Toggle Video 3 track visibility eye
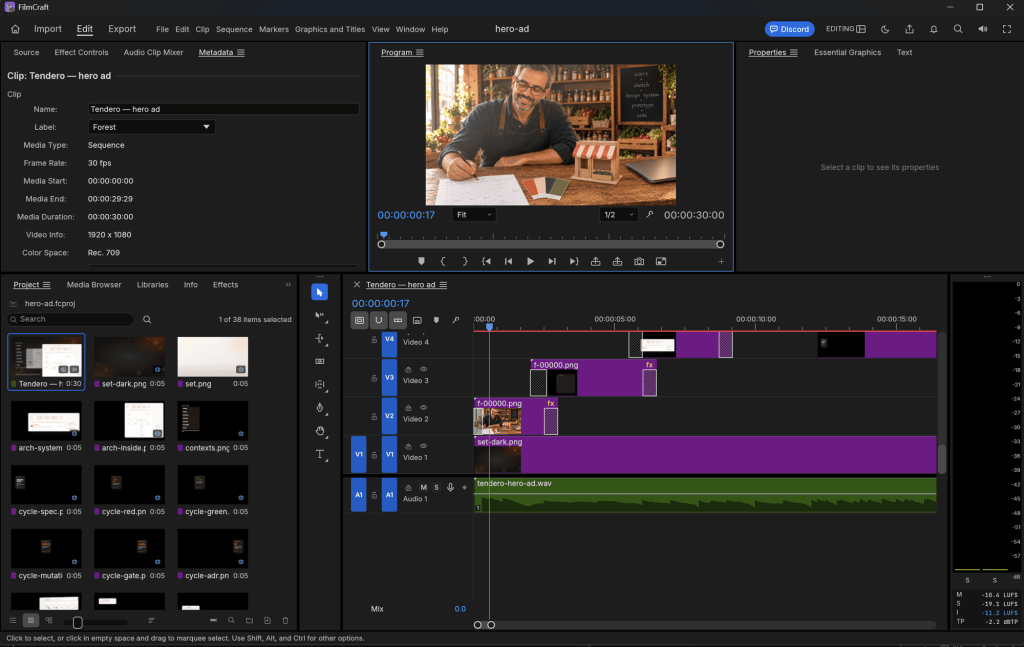 [423, 370]
